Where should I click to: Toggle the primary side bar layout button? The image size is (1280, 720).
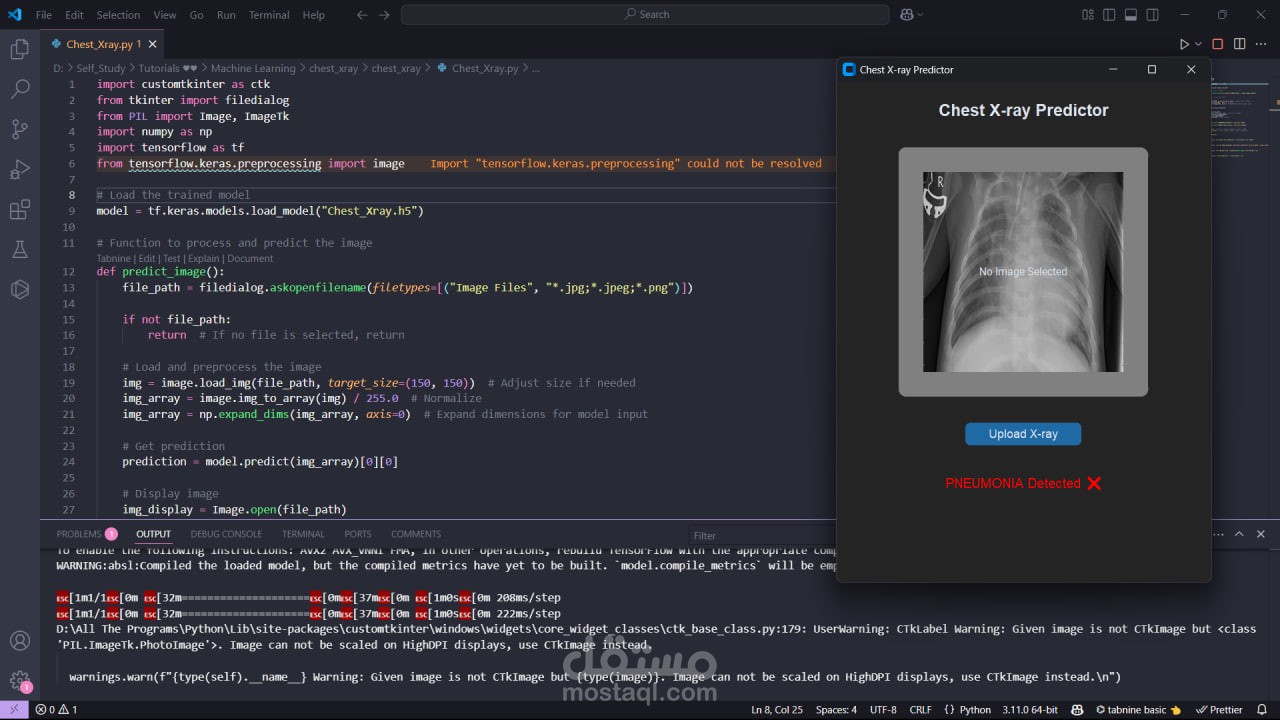[x=1109, y=15]
